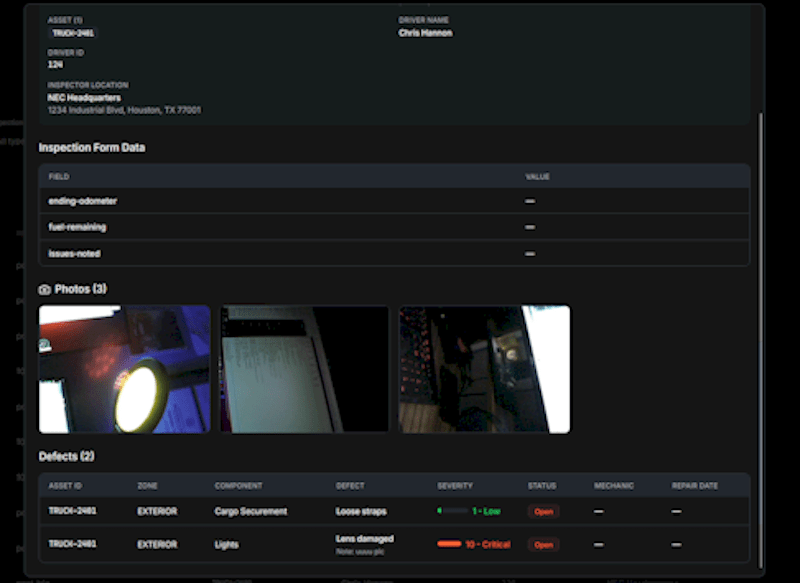Click the driver name Chris Hannon

coord(425,33)
